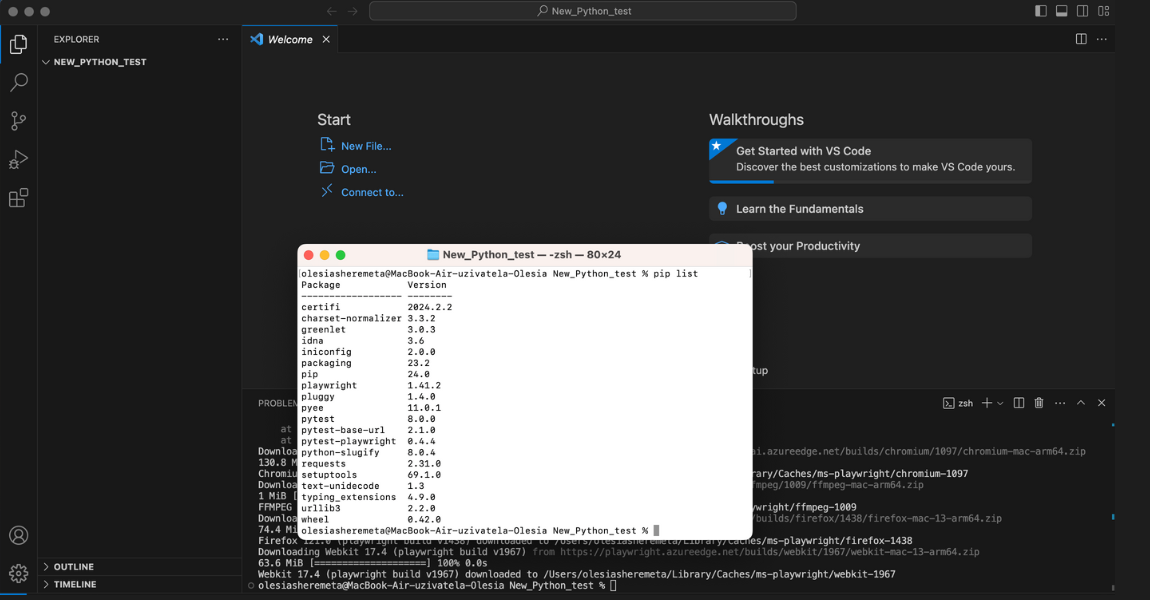Split the terminal in the panel

1018,403
